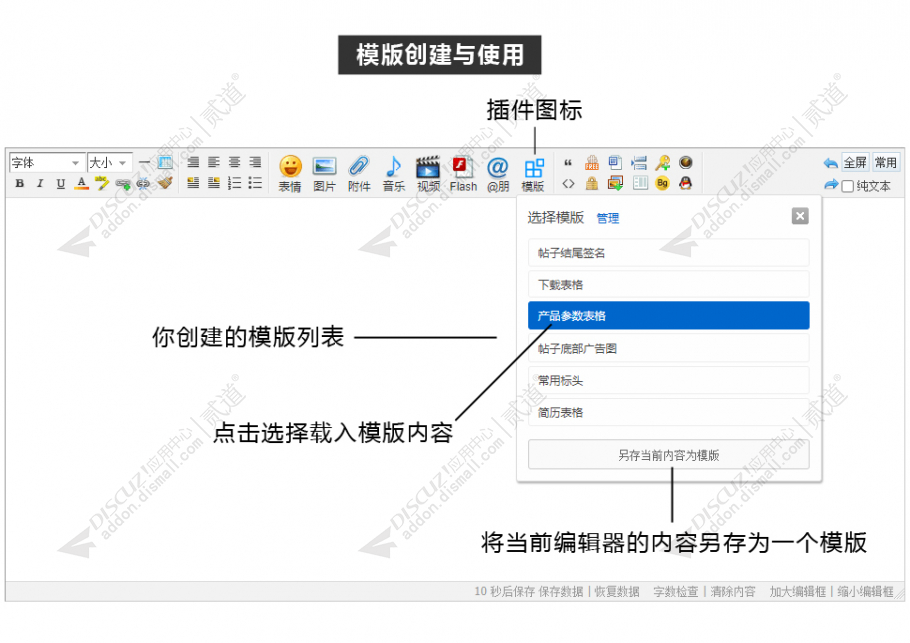Screen dimensions: 910x643
Task: Insert a code block
Action: pos(568,183)
